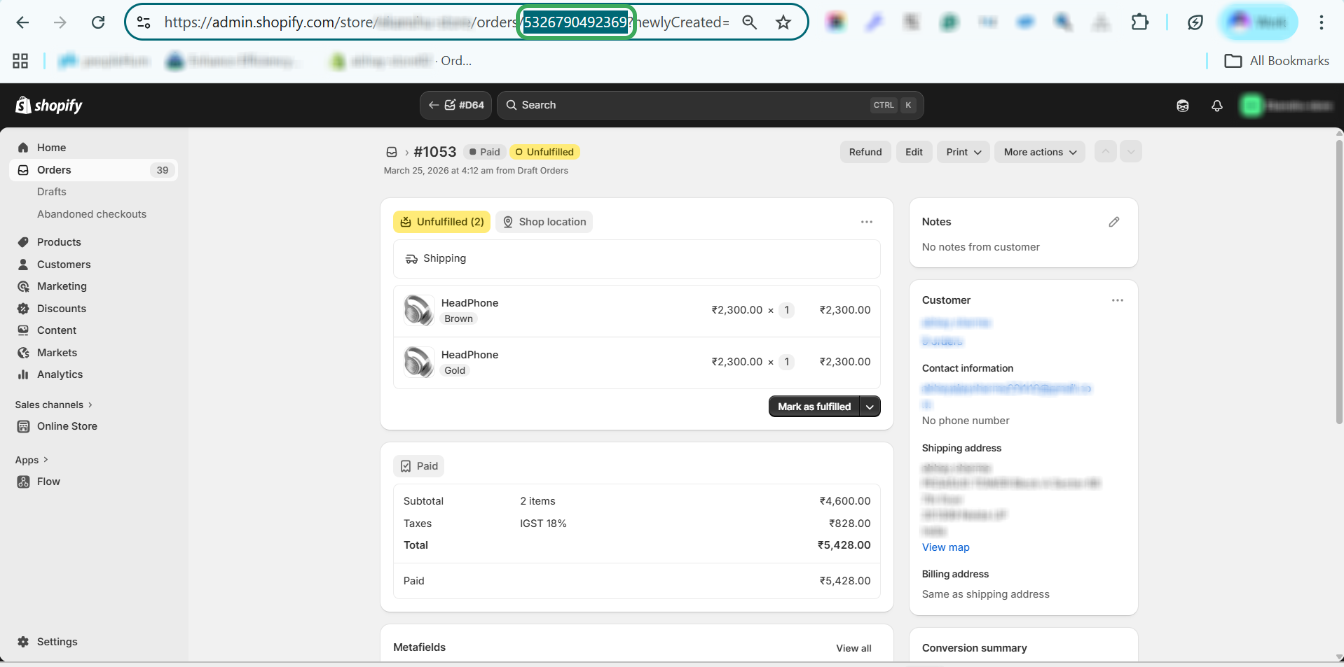Click the zoom magnifier icon in address bar

tap(749, 22)
